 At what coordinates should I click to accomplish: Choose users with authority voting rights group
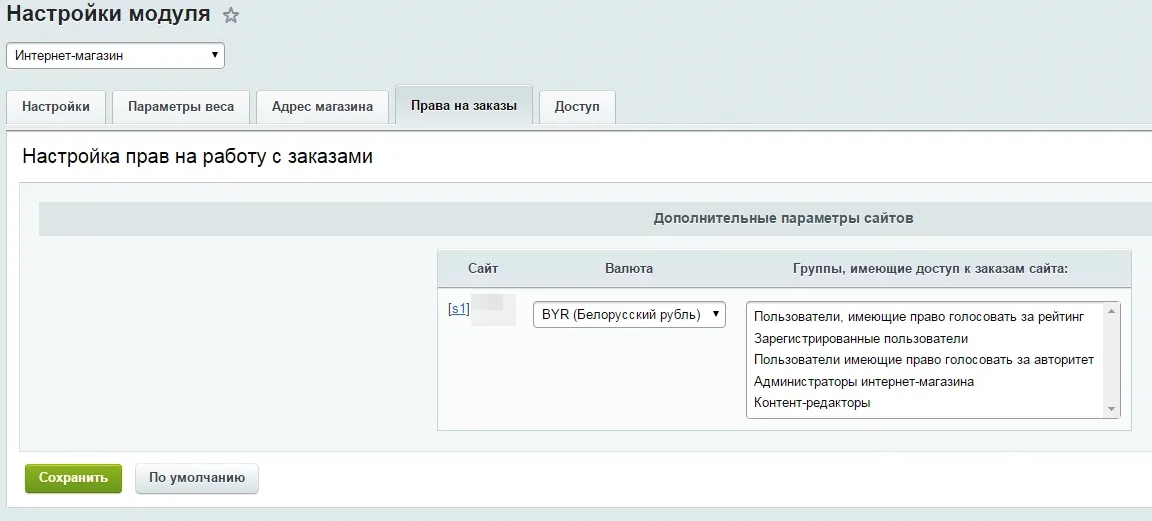click(924, 359)
